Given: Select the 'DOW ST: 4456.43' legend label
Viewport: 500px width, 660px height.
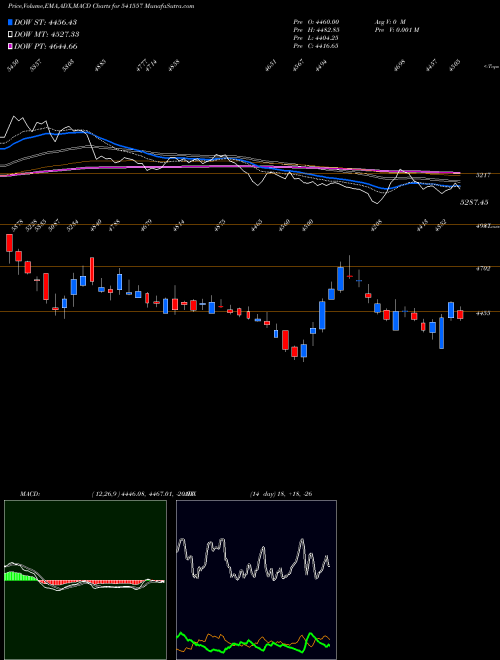Looking at the screenshot, I should (45, 22).
